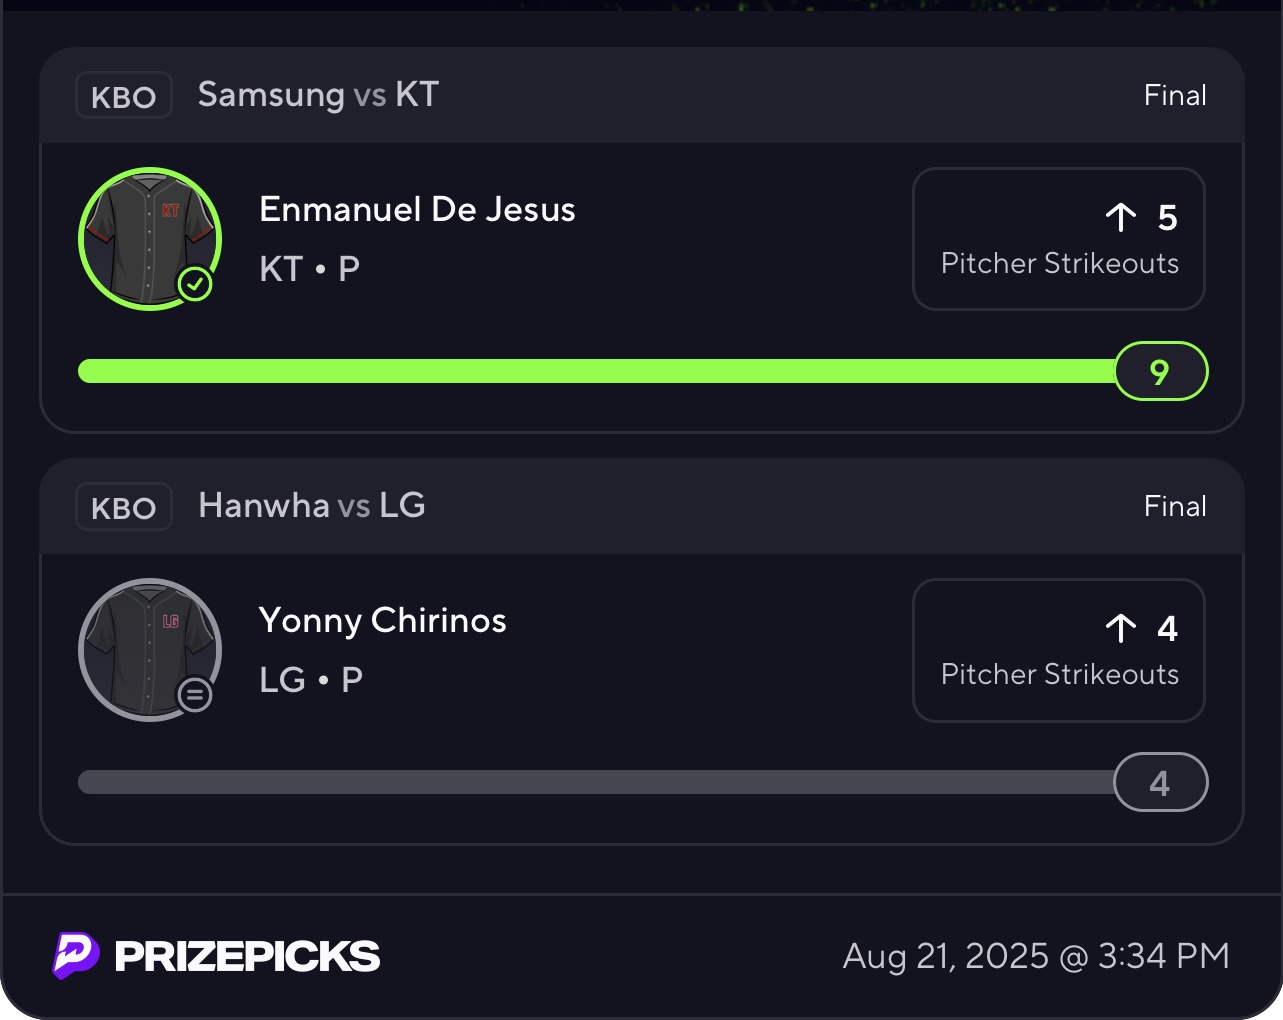The height and width of the screenshot is (1020, 1283).
Task: Click KBO badge for Samsung vs KT
Action: click(124, 96)
